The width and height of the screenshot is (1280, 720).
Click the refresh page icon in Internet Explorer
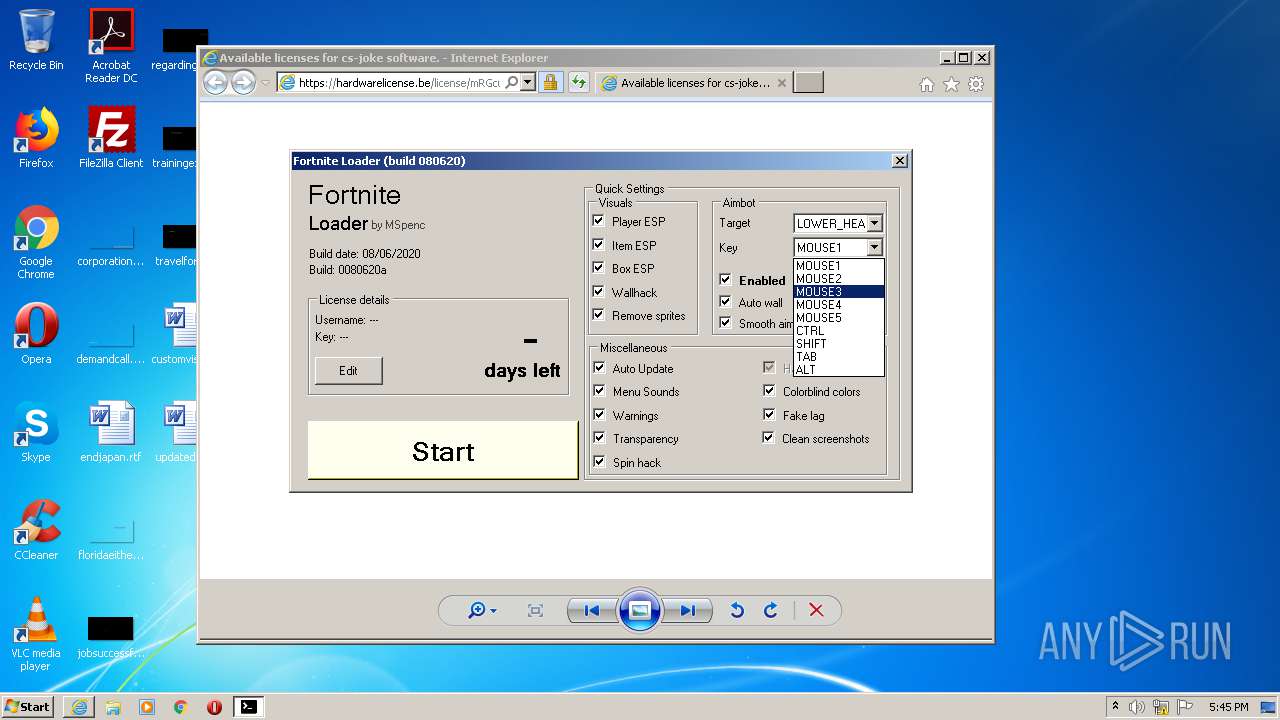pyautogui.click(x=578, y=83)
